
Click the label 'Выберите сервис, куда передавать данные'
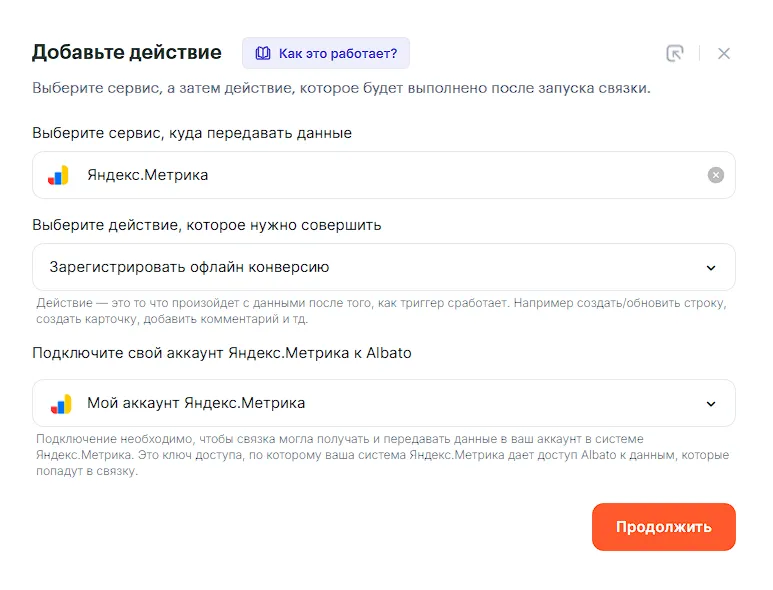coord(192,132)
